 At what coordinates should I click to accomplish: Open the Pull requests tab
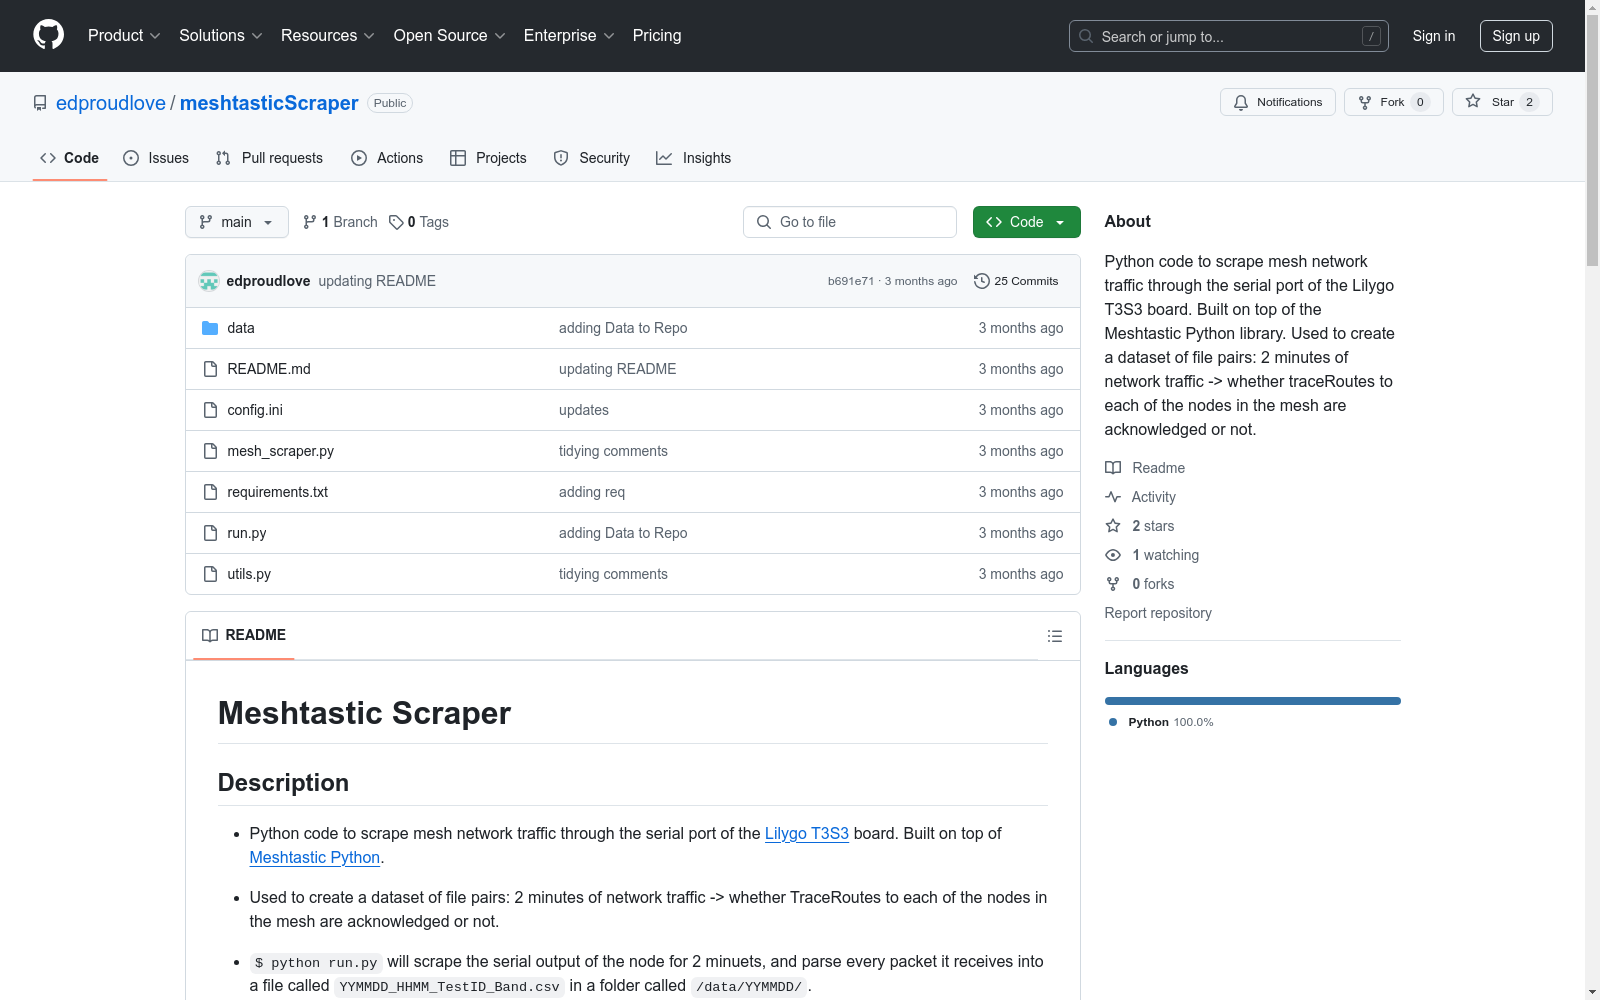pyautogui.click(x=269, y=158)
